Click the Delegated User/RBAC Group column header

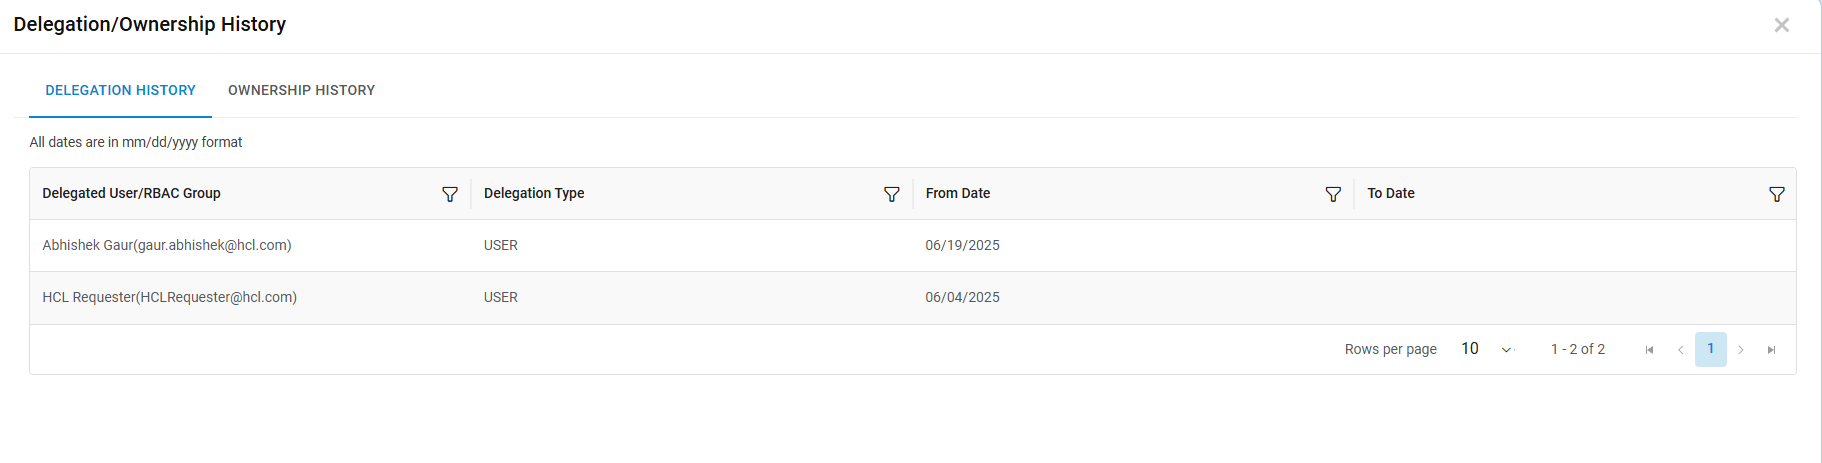point(131,193)
